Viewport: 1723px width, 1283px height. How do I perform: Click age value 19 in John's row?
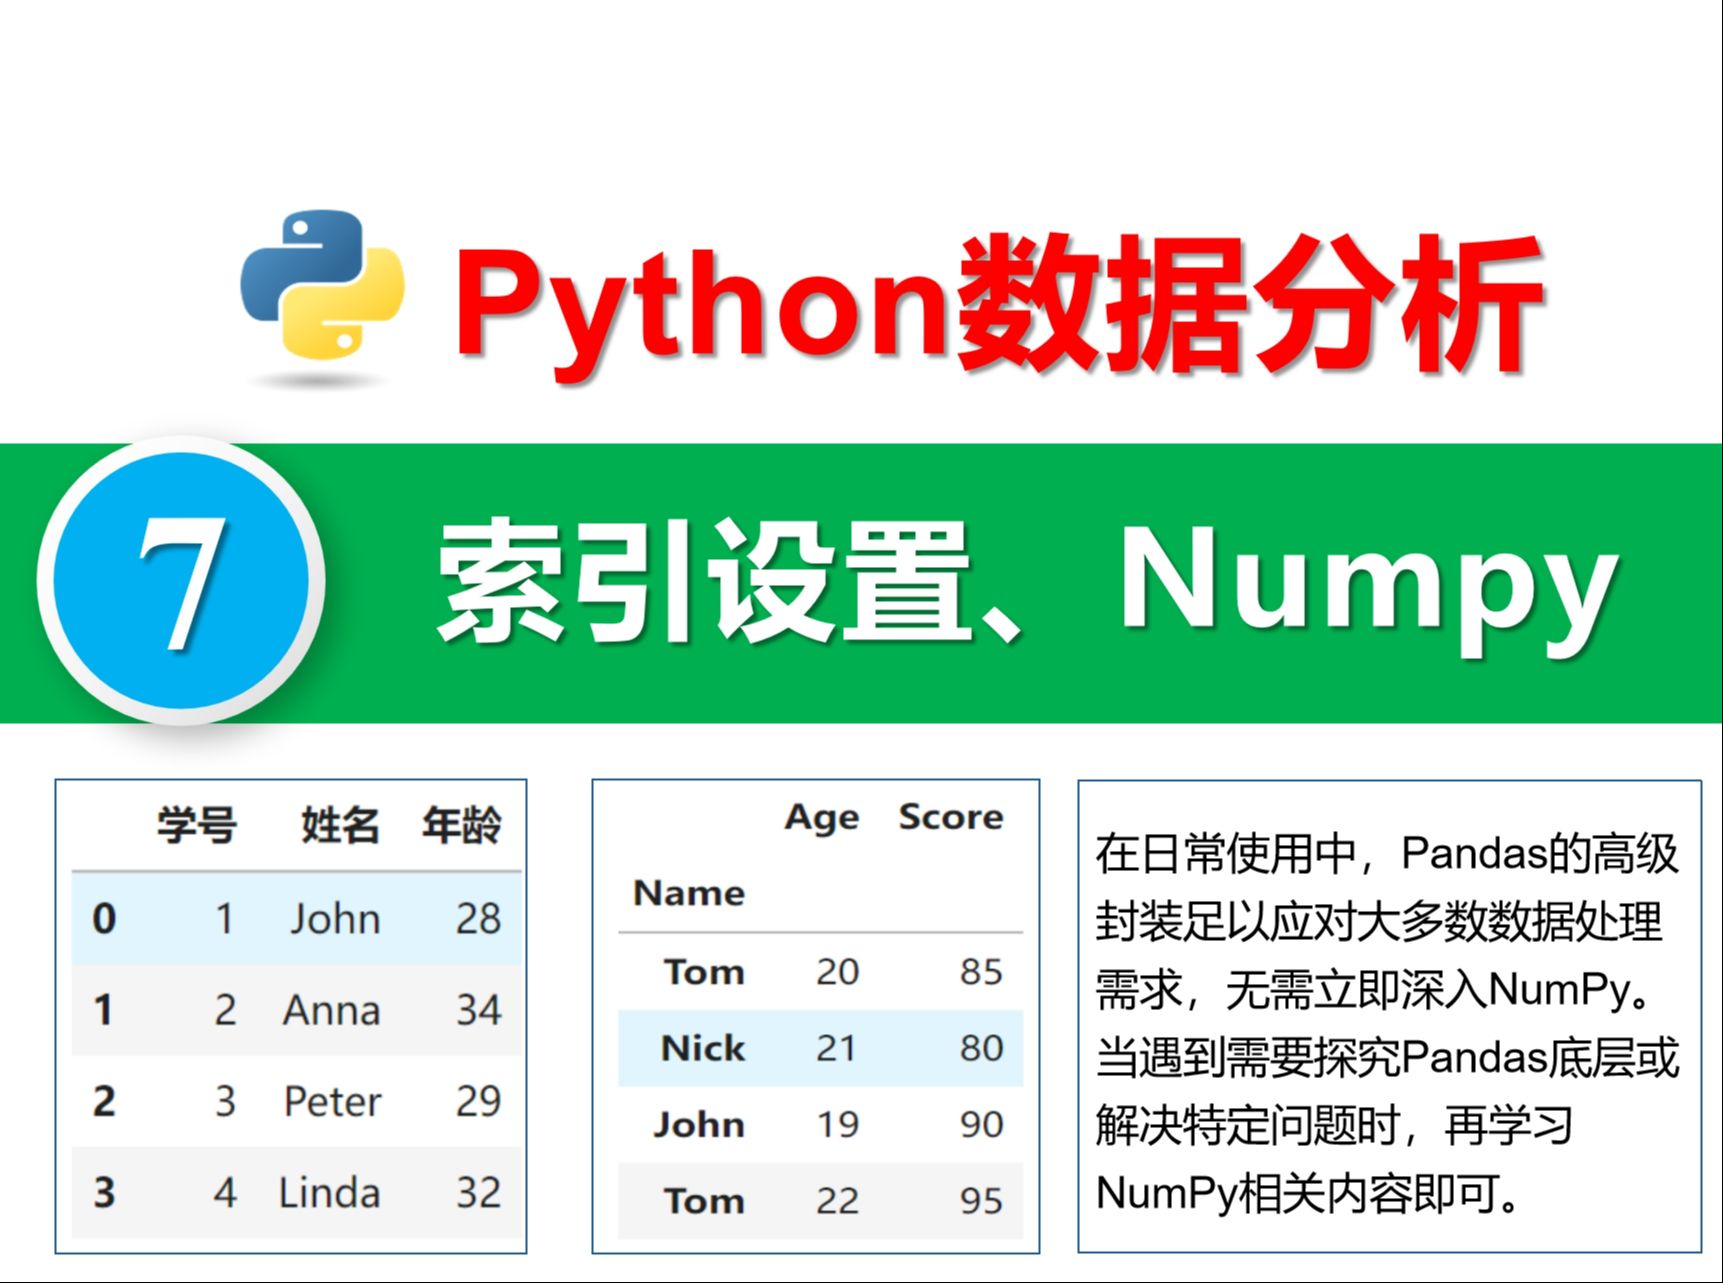(837, 1124)
